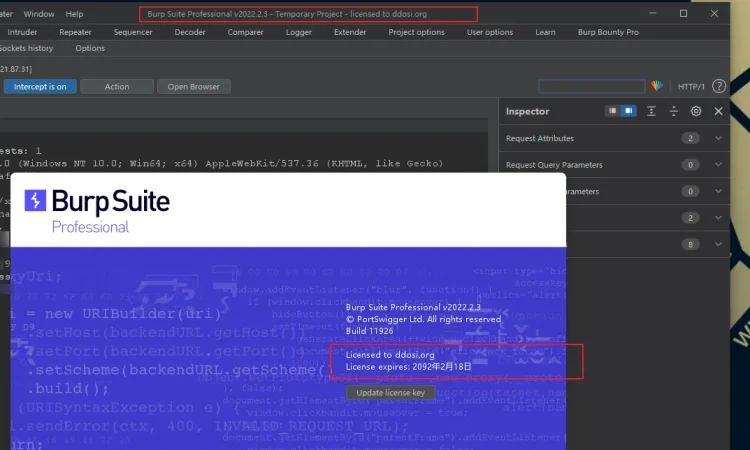Go to the Sequencer tab

(x=133, y=32)
